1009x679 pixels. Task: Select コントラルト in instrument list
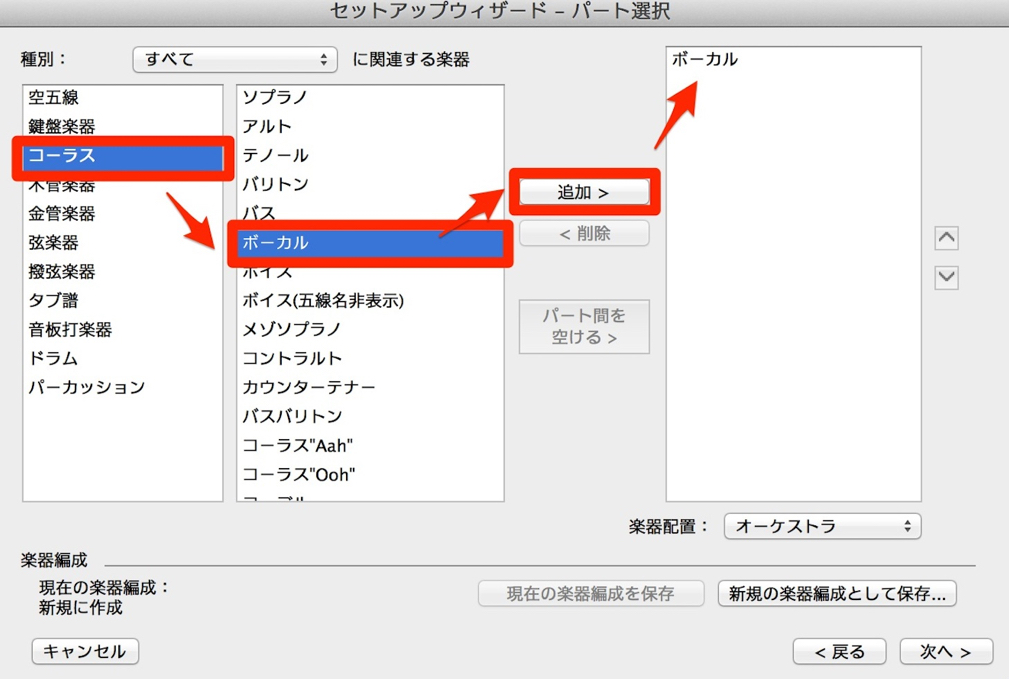370,358
